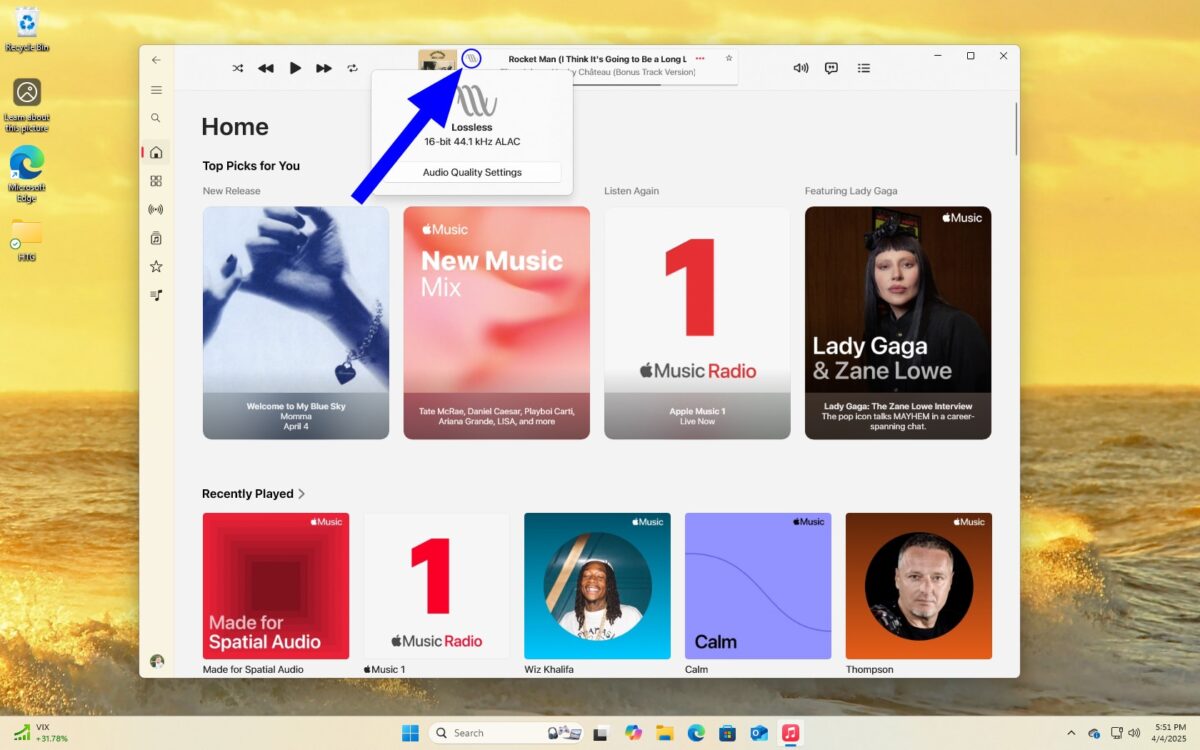The width and height of the screenshot is (1200, 750).
Task: Go back with the arrow button
Action: (x=156, y=60)
